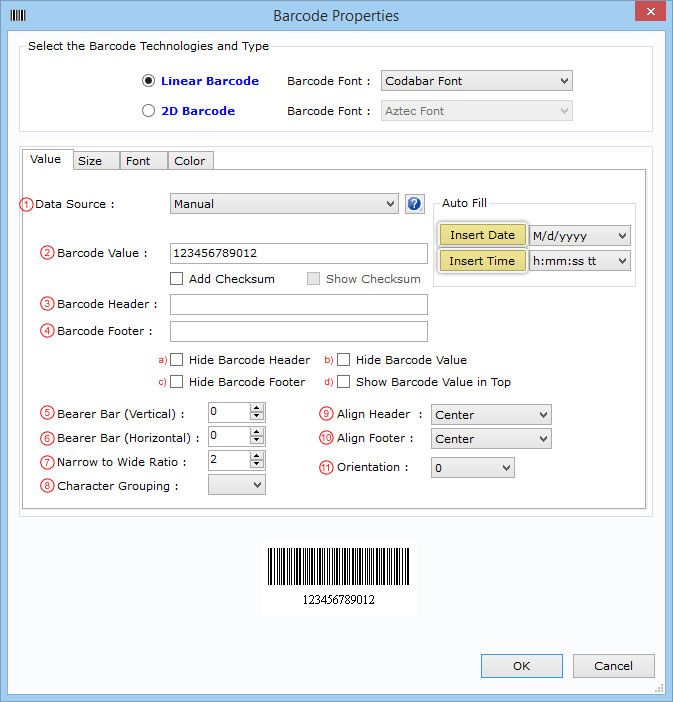Screen dimensions: 673x702
Task: Open the Data Source Manual dropdown
Action: [284, 204]
